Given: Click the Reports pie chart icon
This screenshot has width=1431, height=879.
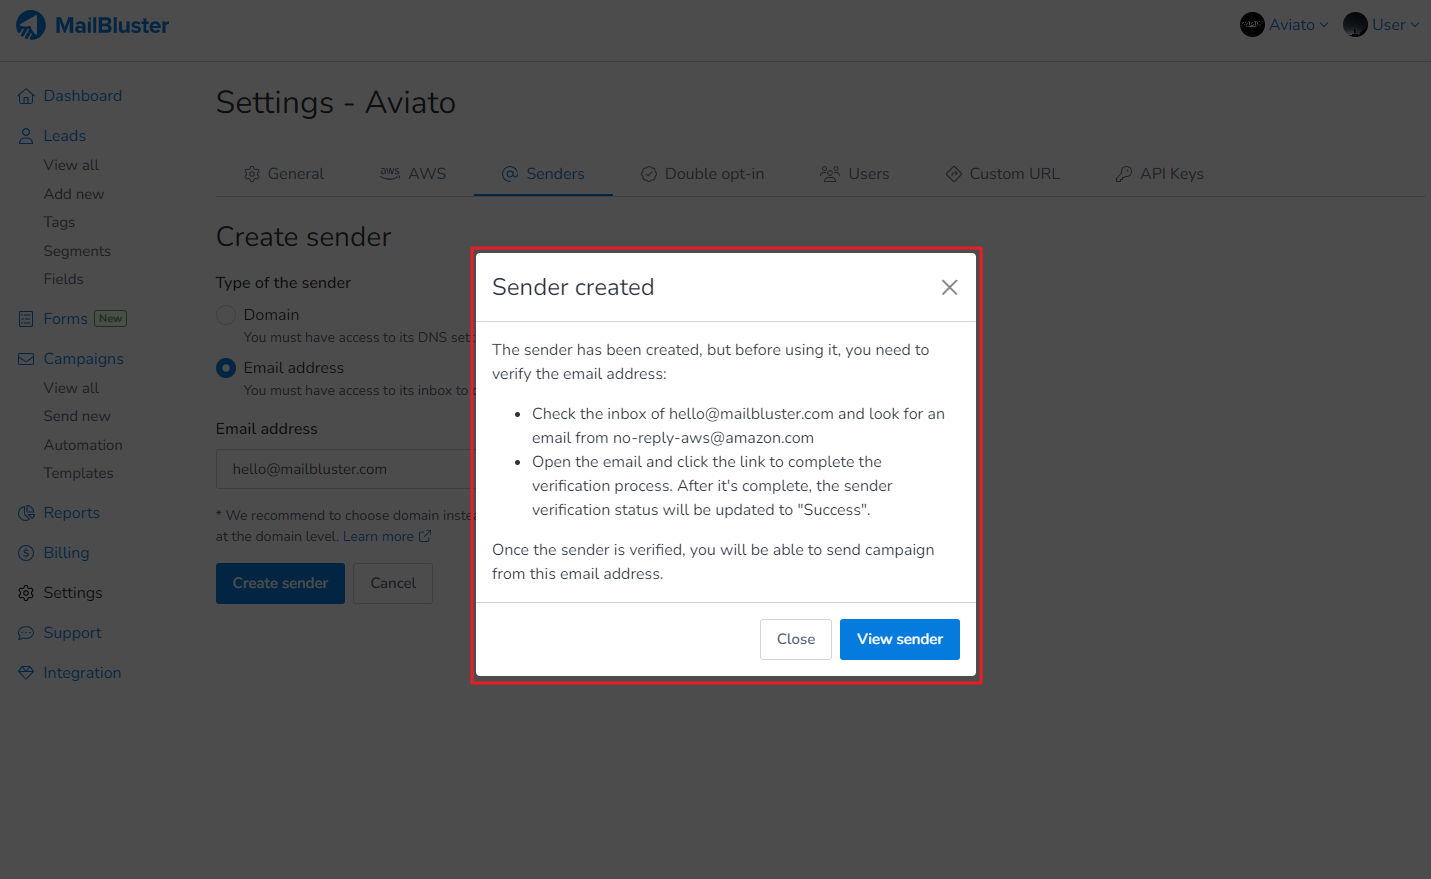Looking at the screenshot, I should click(x=26, y=513).
